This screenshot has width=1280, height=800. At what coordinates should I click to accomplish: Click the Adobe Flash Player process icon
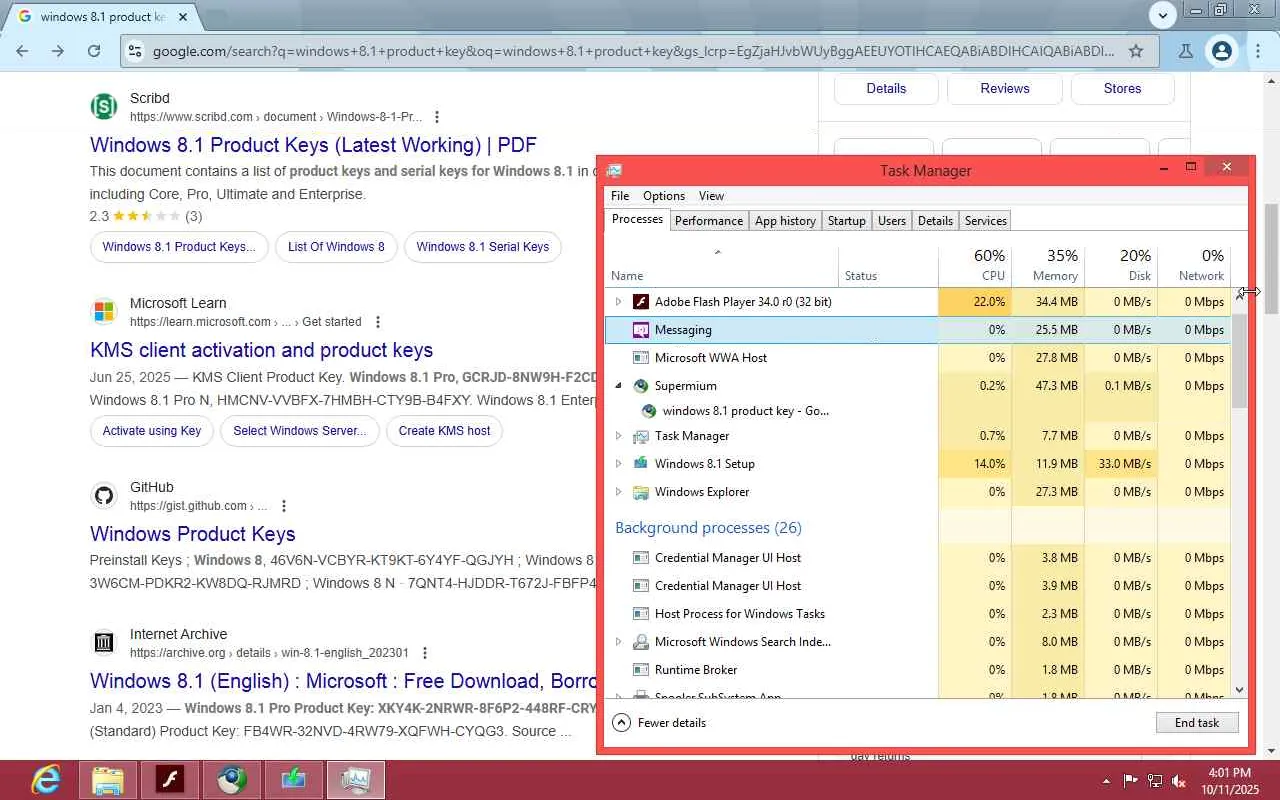(641, 301)
